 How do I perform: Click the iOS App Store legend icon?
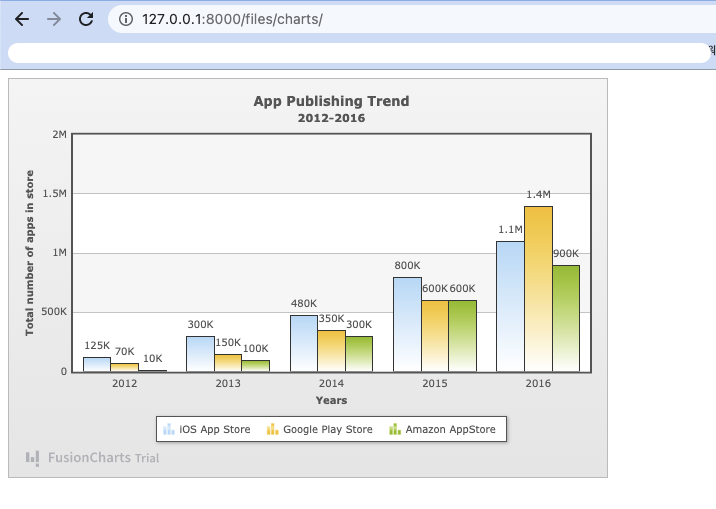tap(168, 429)
